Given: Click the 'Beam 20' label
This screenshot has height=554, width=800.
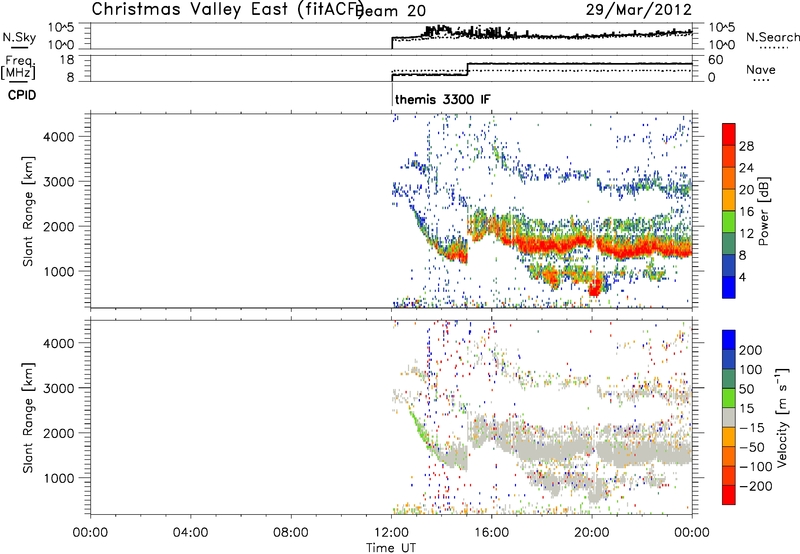Looking at the screenshot, I should [x=392, y=11].
